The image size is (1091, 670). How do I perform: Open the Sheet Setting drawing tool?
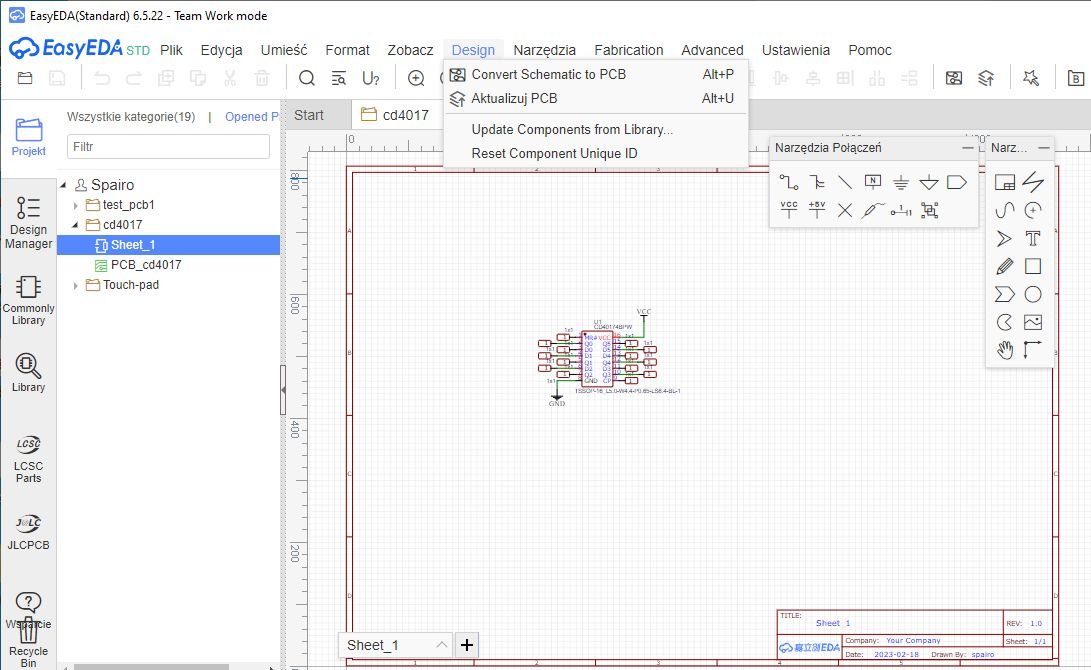[x=1005, y=182]
